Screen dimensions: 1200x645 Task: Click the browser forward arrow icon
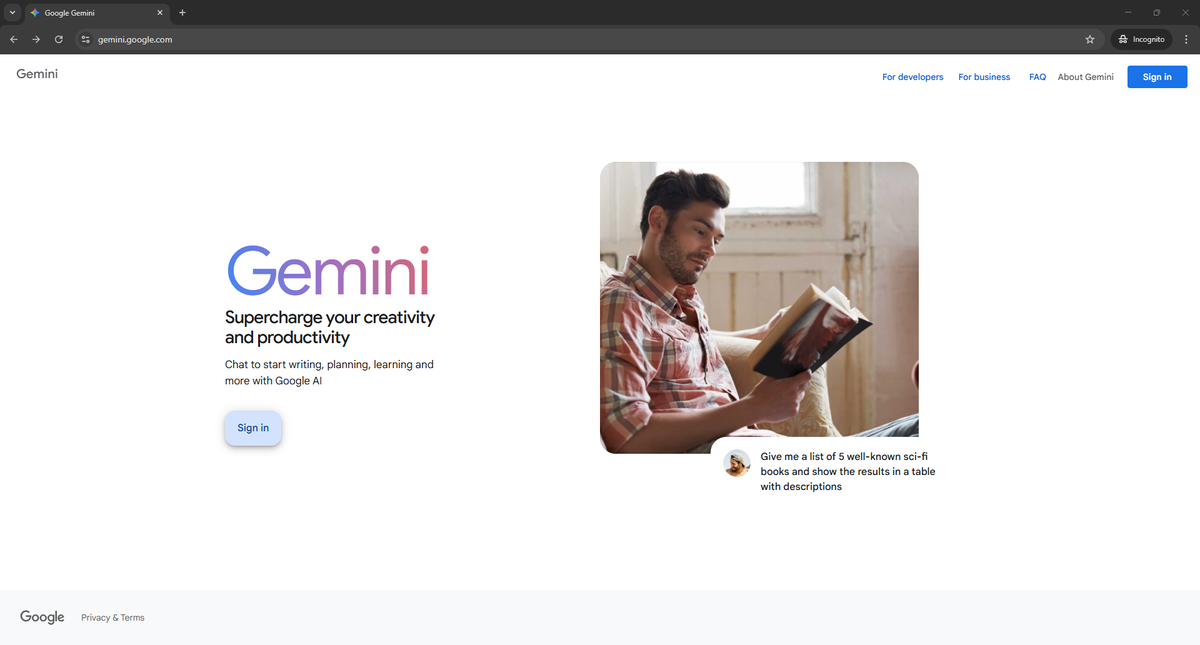pos(36,40)
